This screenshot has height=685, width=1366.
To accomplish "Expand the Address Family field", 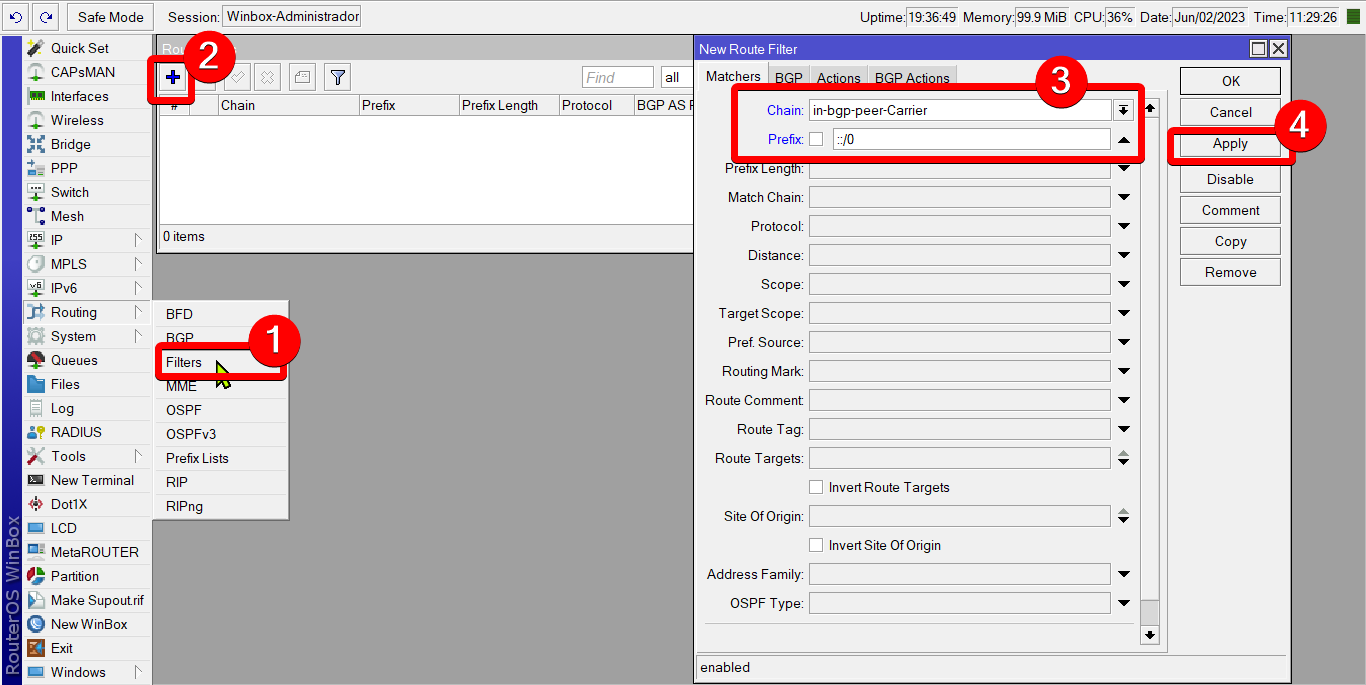I will point(1124,575).
